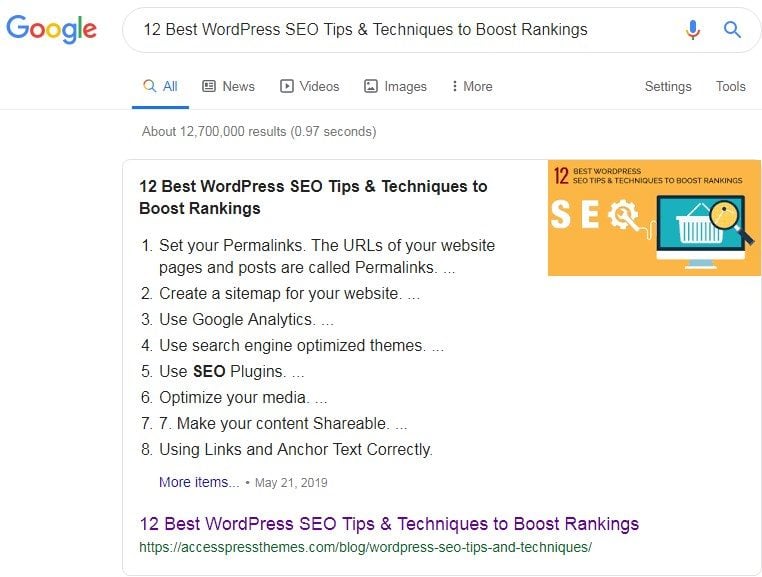Click the accesspressthemes.com green URL
Viewport: 762px width, 577px height.
(x=365, y=547)
